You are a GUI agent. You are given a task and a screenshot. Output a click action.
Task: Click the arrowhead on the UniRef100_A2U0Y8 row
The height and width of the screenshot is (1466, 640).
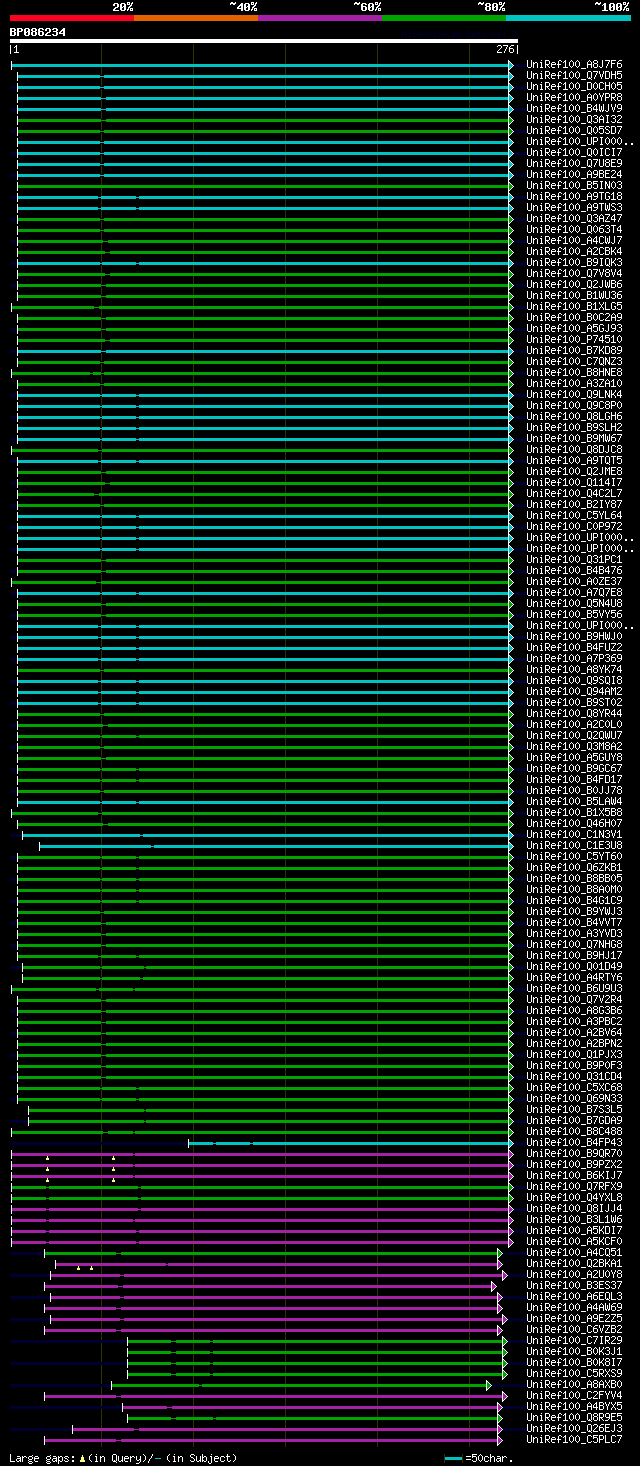coord(505,1275)
